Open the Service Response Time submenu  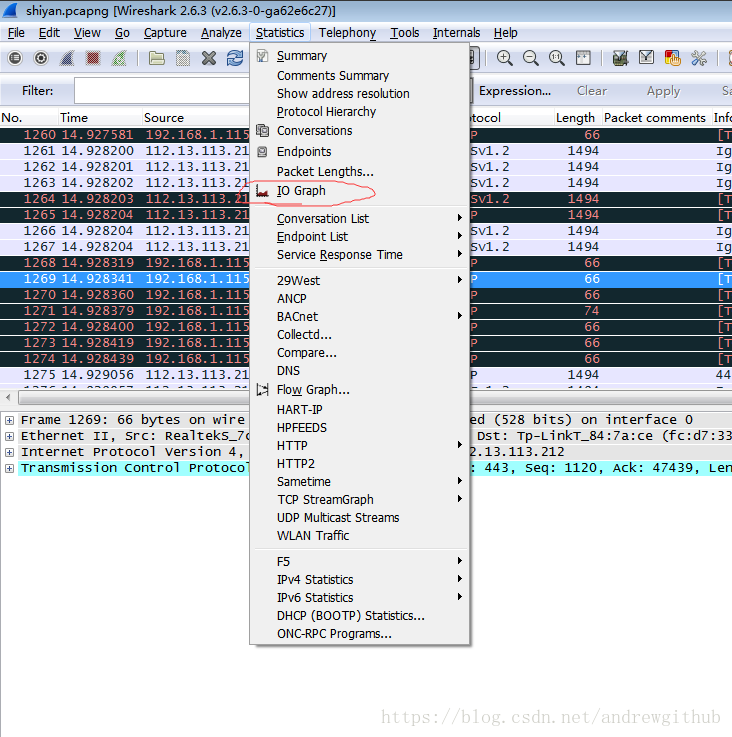click(360, 255)
